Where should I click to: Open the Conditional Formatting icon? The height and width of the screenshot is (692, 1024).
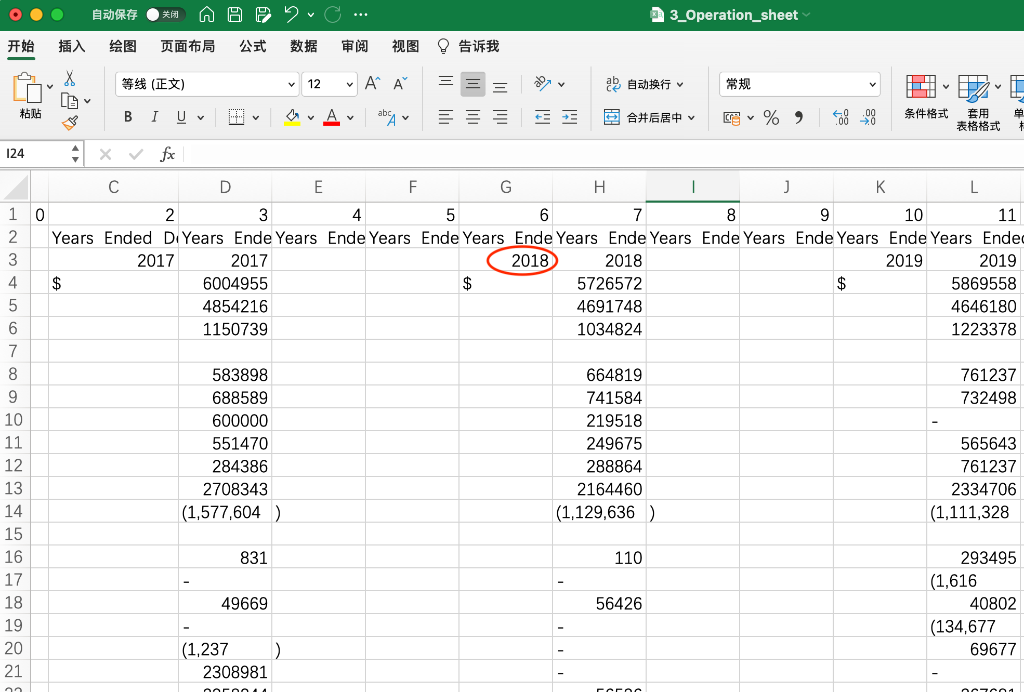921,86
